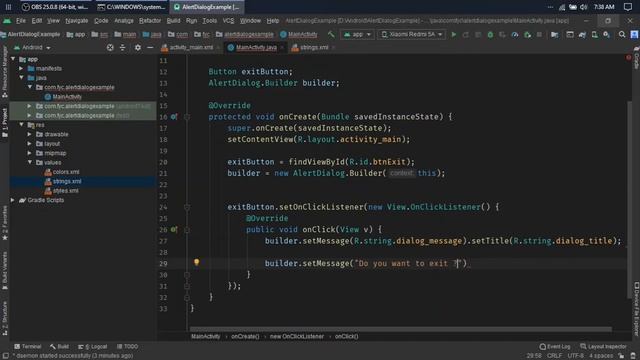The height and width of the screenshot is (360, 640).
Task: Open the VCS menu
Action: click(228, 21)
